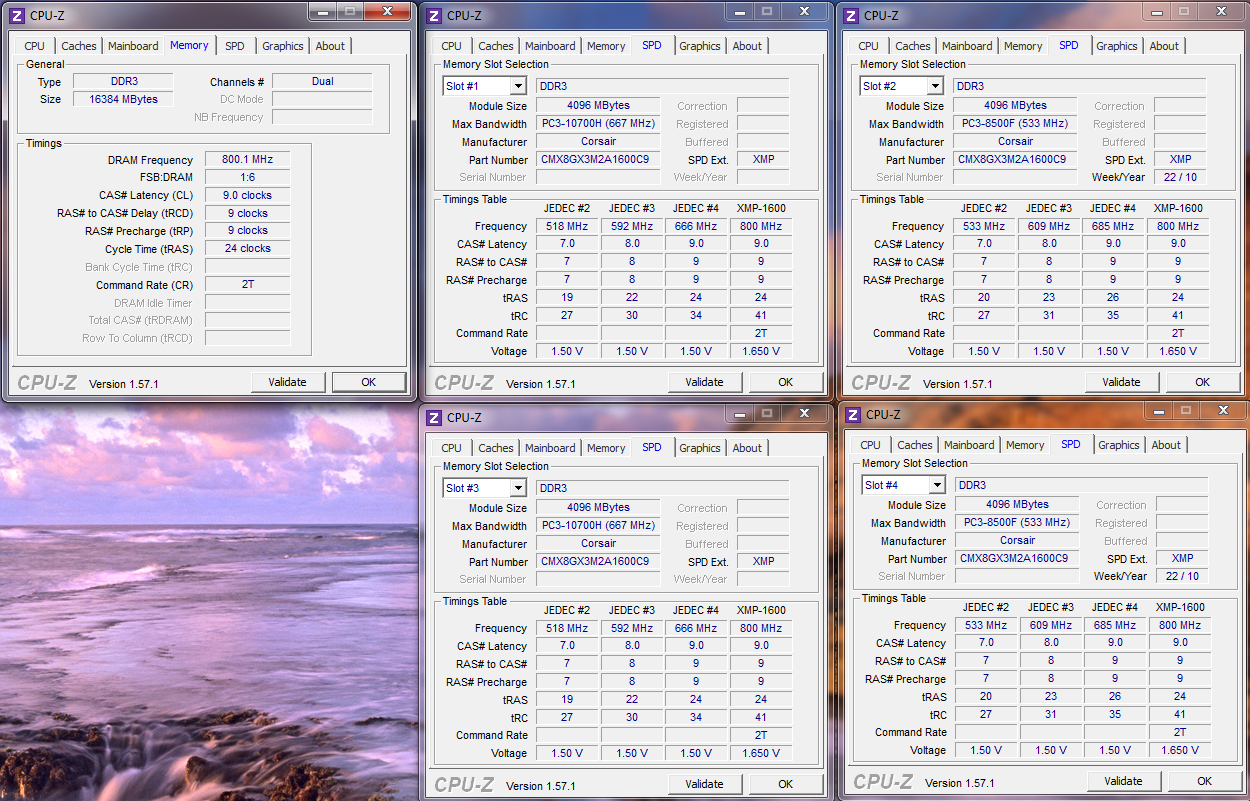Click Validate in the Slot #2 window
Image resolution: width=1250 pixels, height=801 pixels.
[1122, 382]
